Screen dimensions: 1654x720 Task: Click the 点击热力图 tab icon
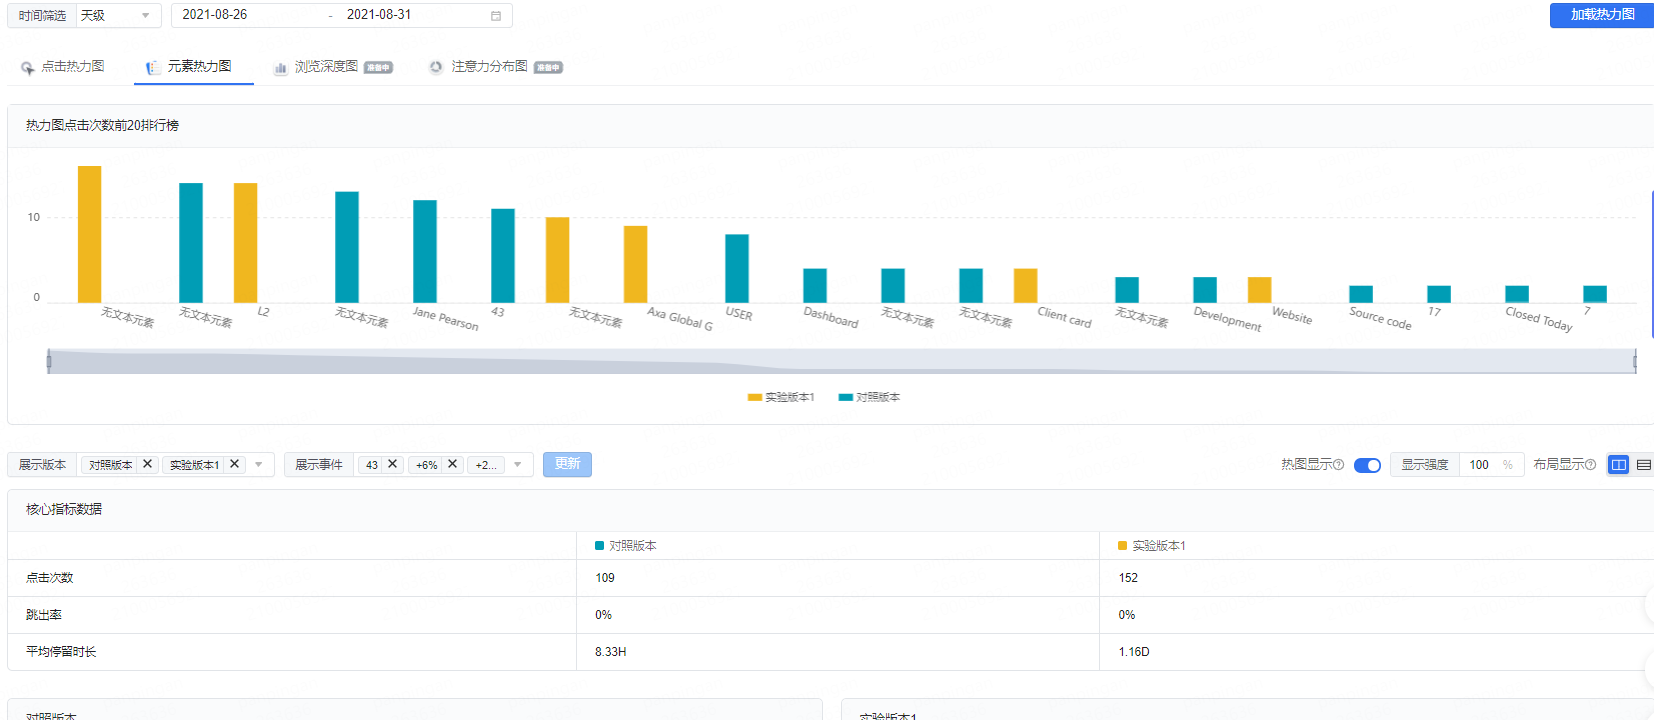pyautogui.click(x=28, y=67)
